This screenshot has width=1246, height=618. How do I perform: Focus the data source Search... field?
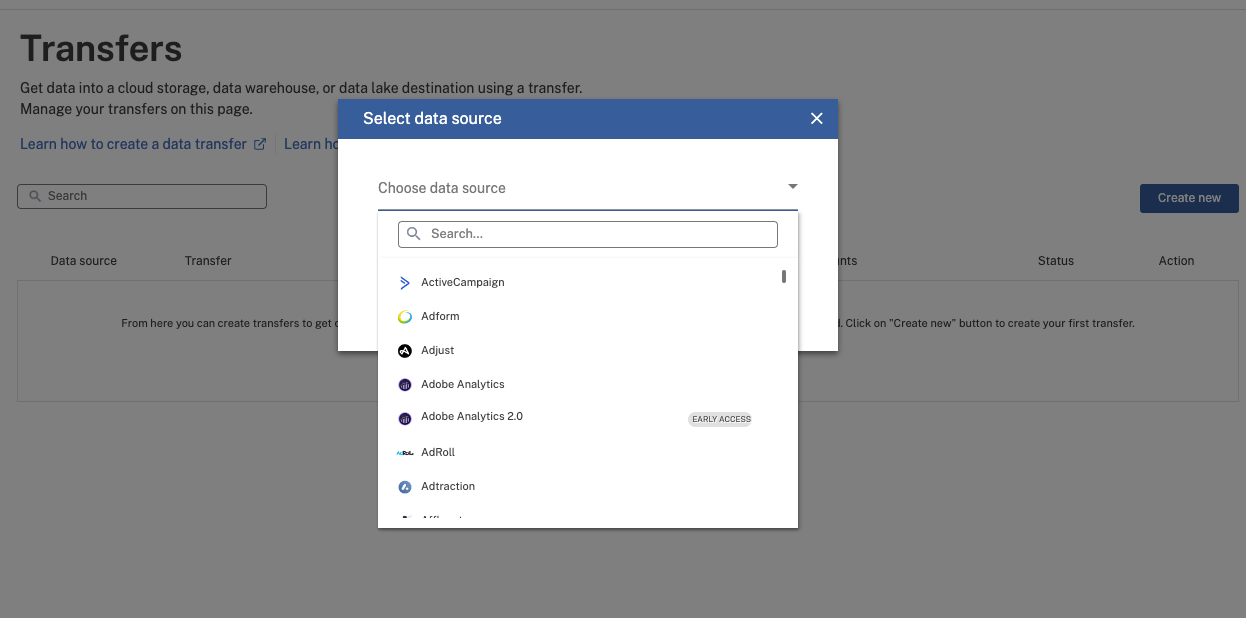600,234
